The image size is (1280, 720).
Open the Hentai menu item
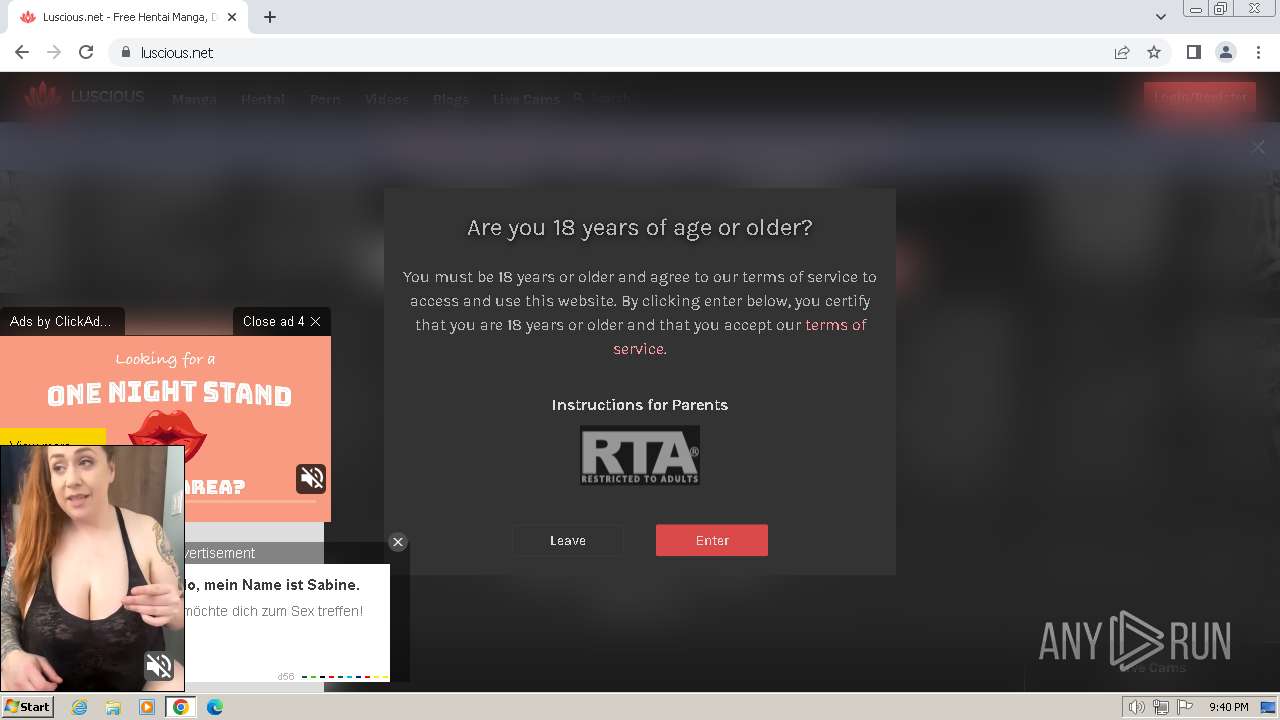pos(263,99)
